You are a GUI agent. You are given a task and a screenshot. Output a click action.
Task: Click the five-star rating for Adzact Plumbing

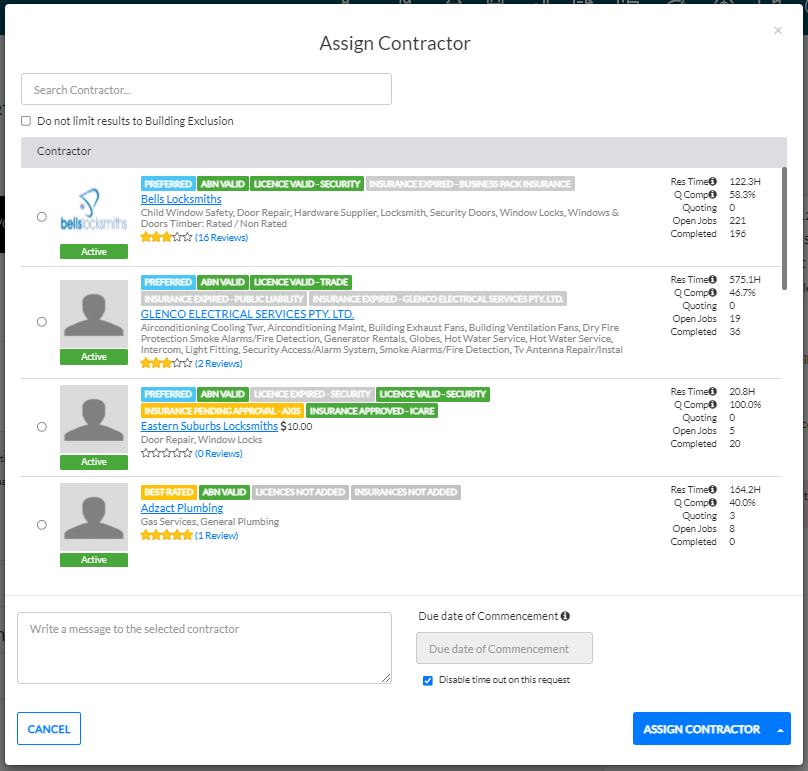point(166,535)
